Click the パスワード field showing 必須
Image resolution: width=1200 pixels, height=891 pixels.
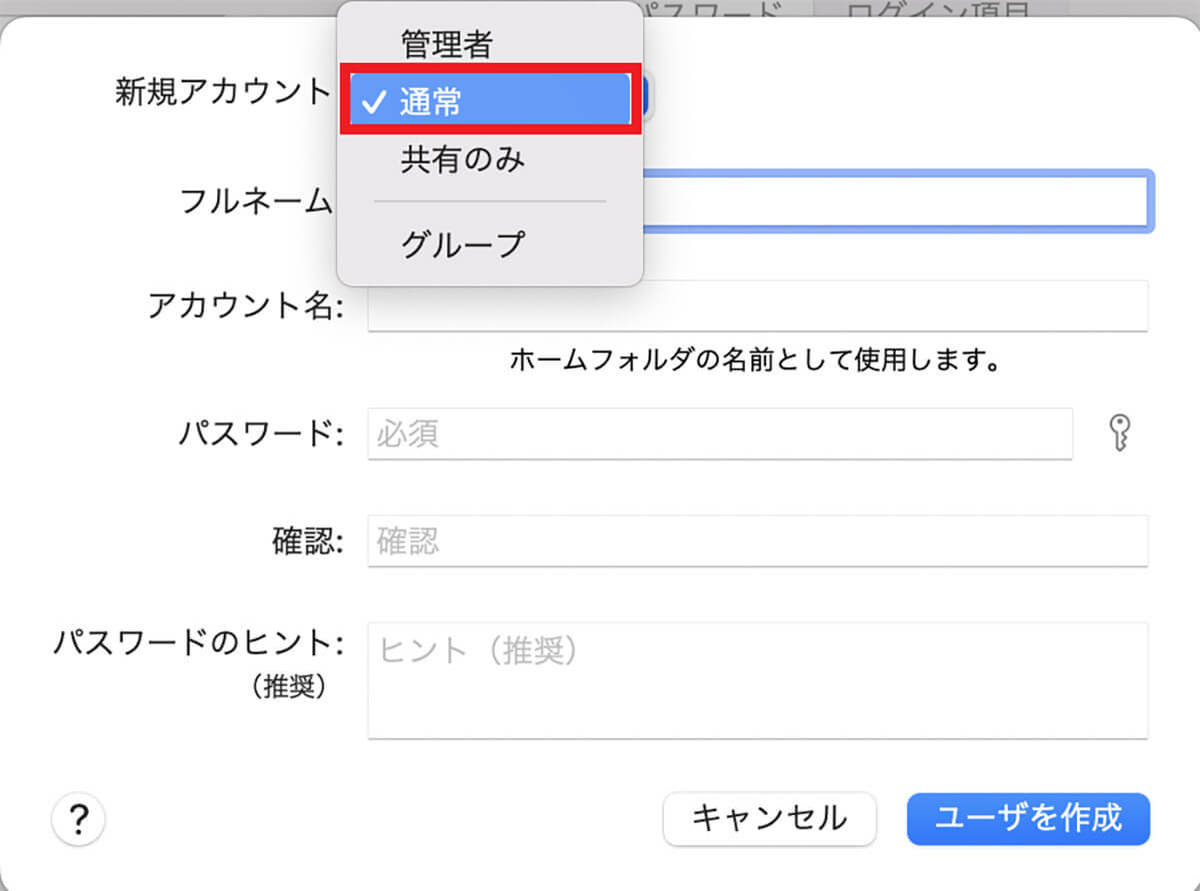720,434
